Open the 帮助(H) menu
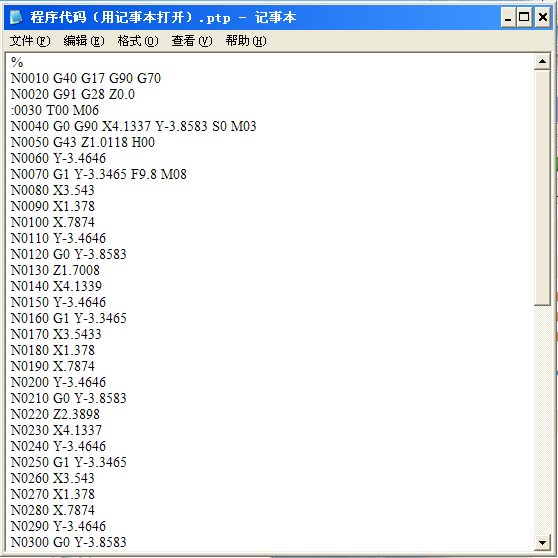Image resolution: width=558 pixels, height=558 pixels. tap(246, 41)
